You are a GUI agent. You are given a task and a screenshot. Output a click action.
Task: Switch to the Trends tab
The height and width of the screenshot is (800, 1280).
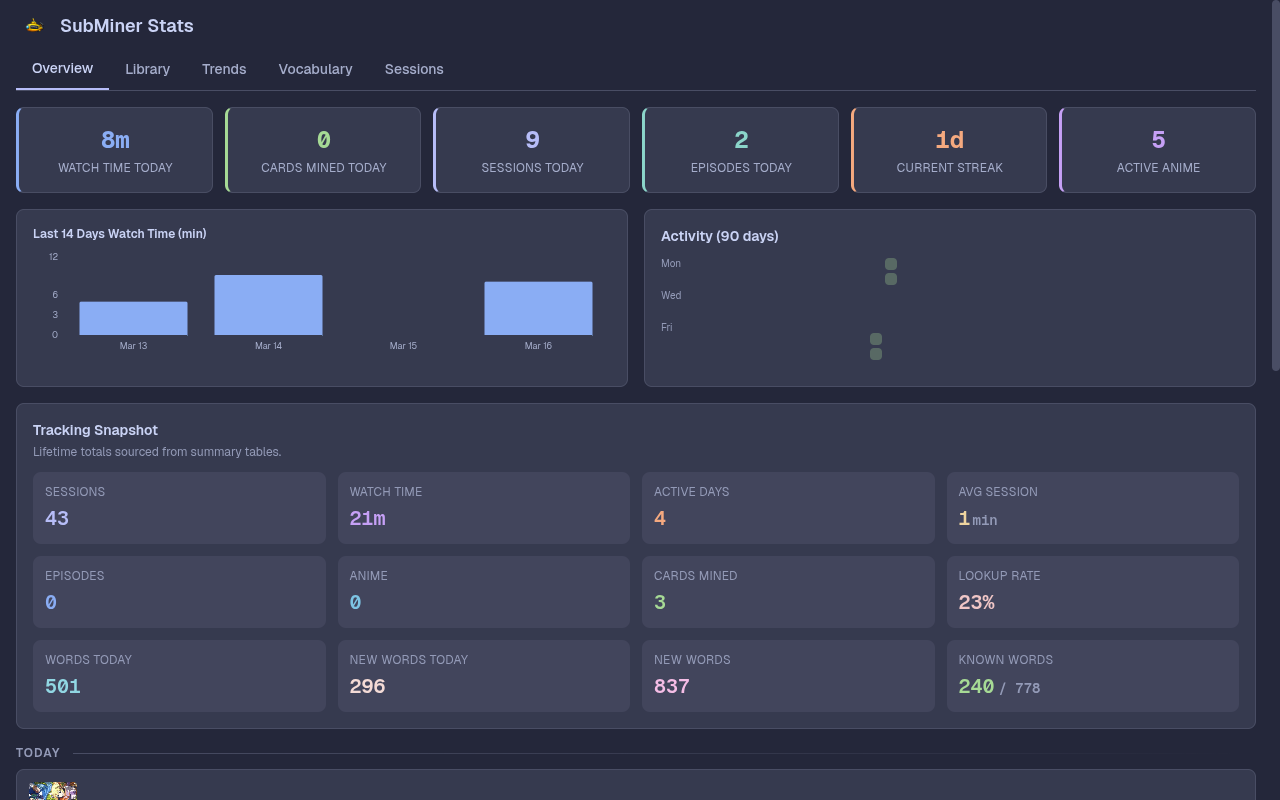click(x=224, y=69)
